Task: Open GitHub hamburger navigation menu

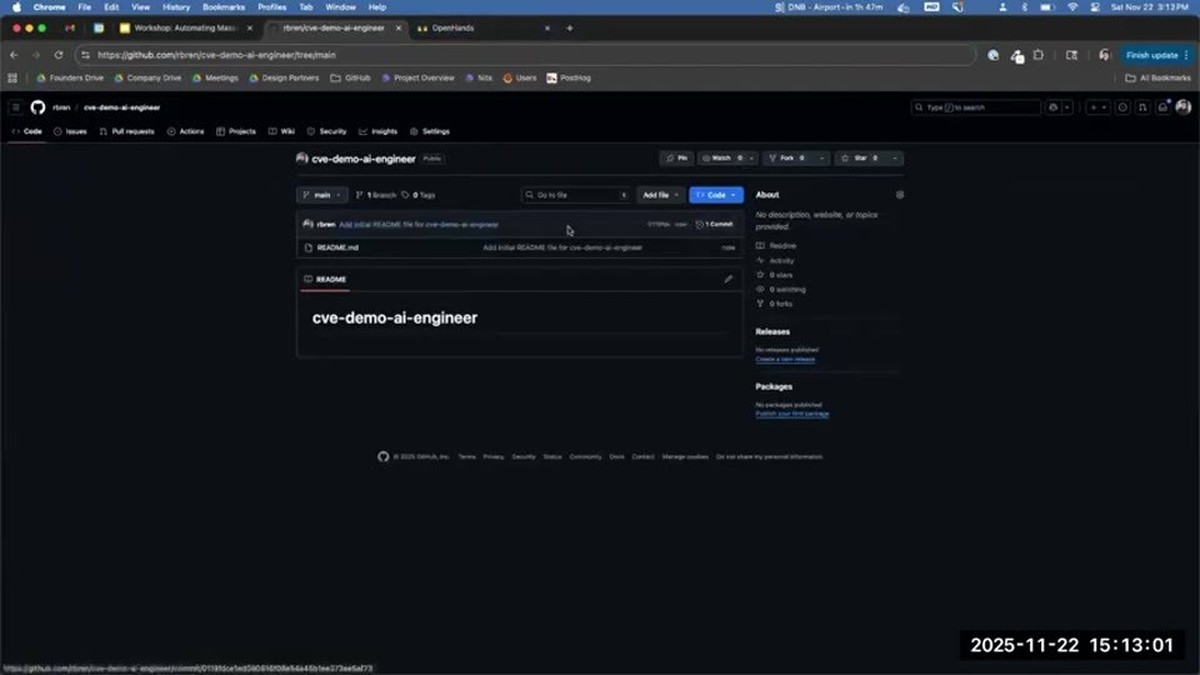Action: (16, 107)
